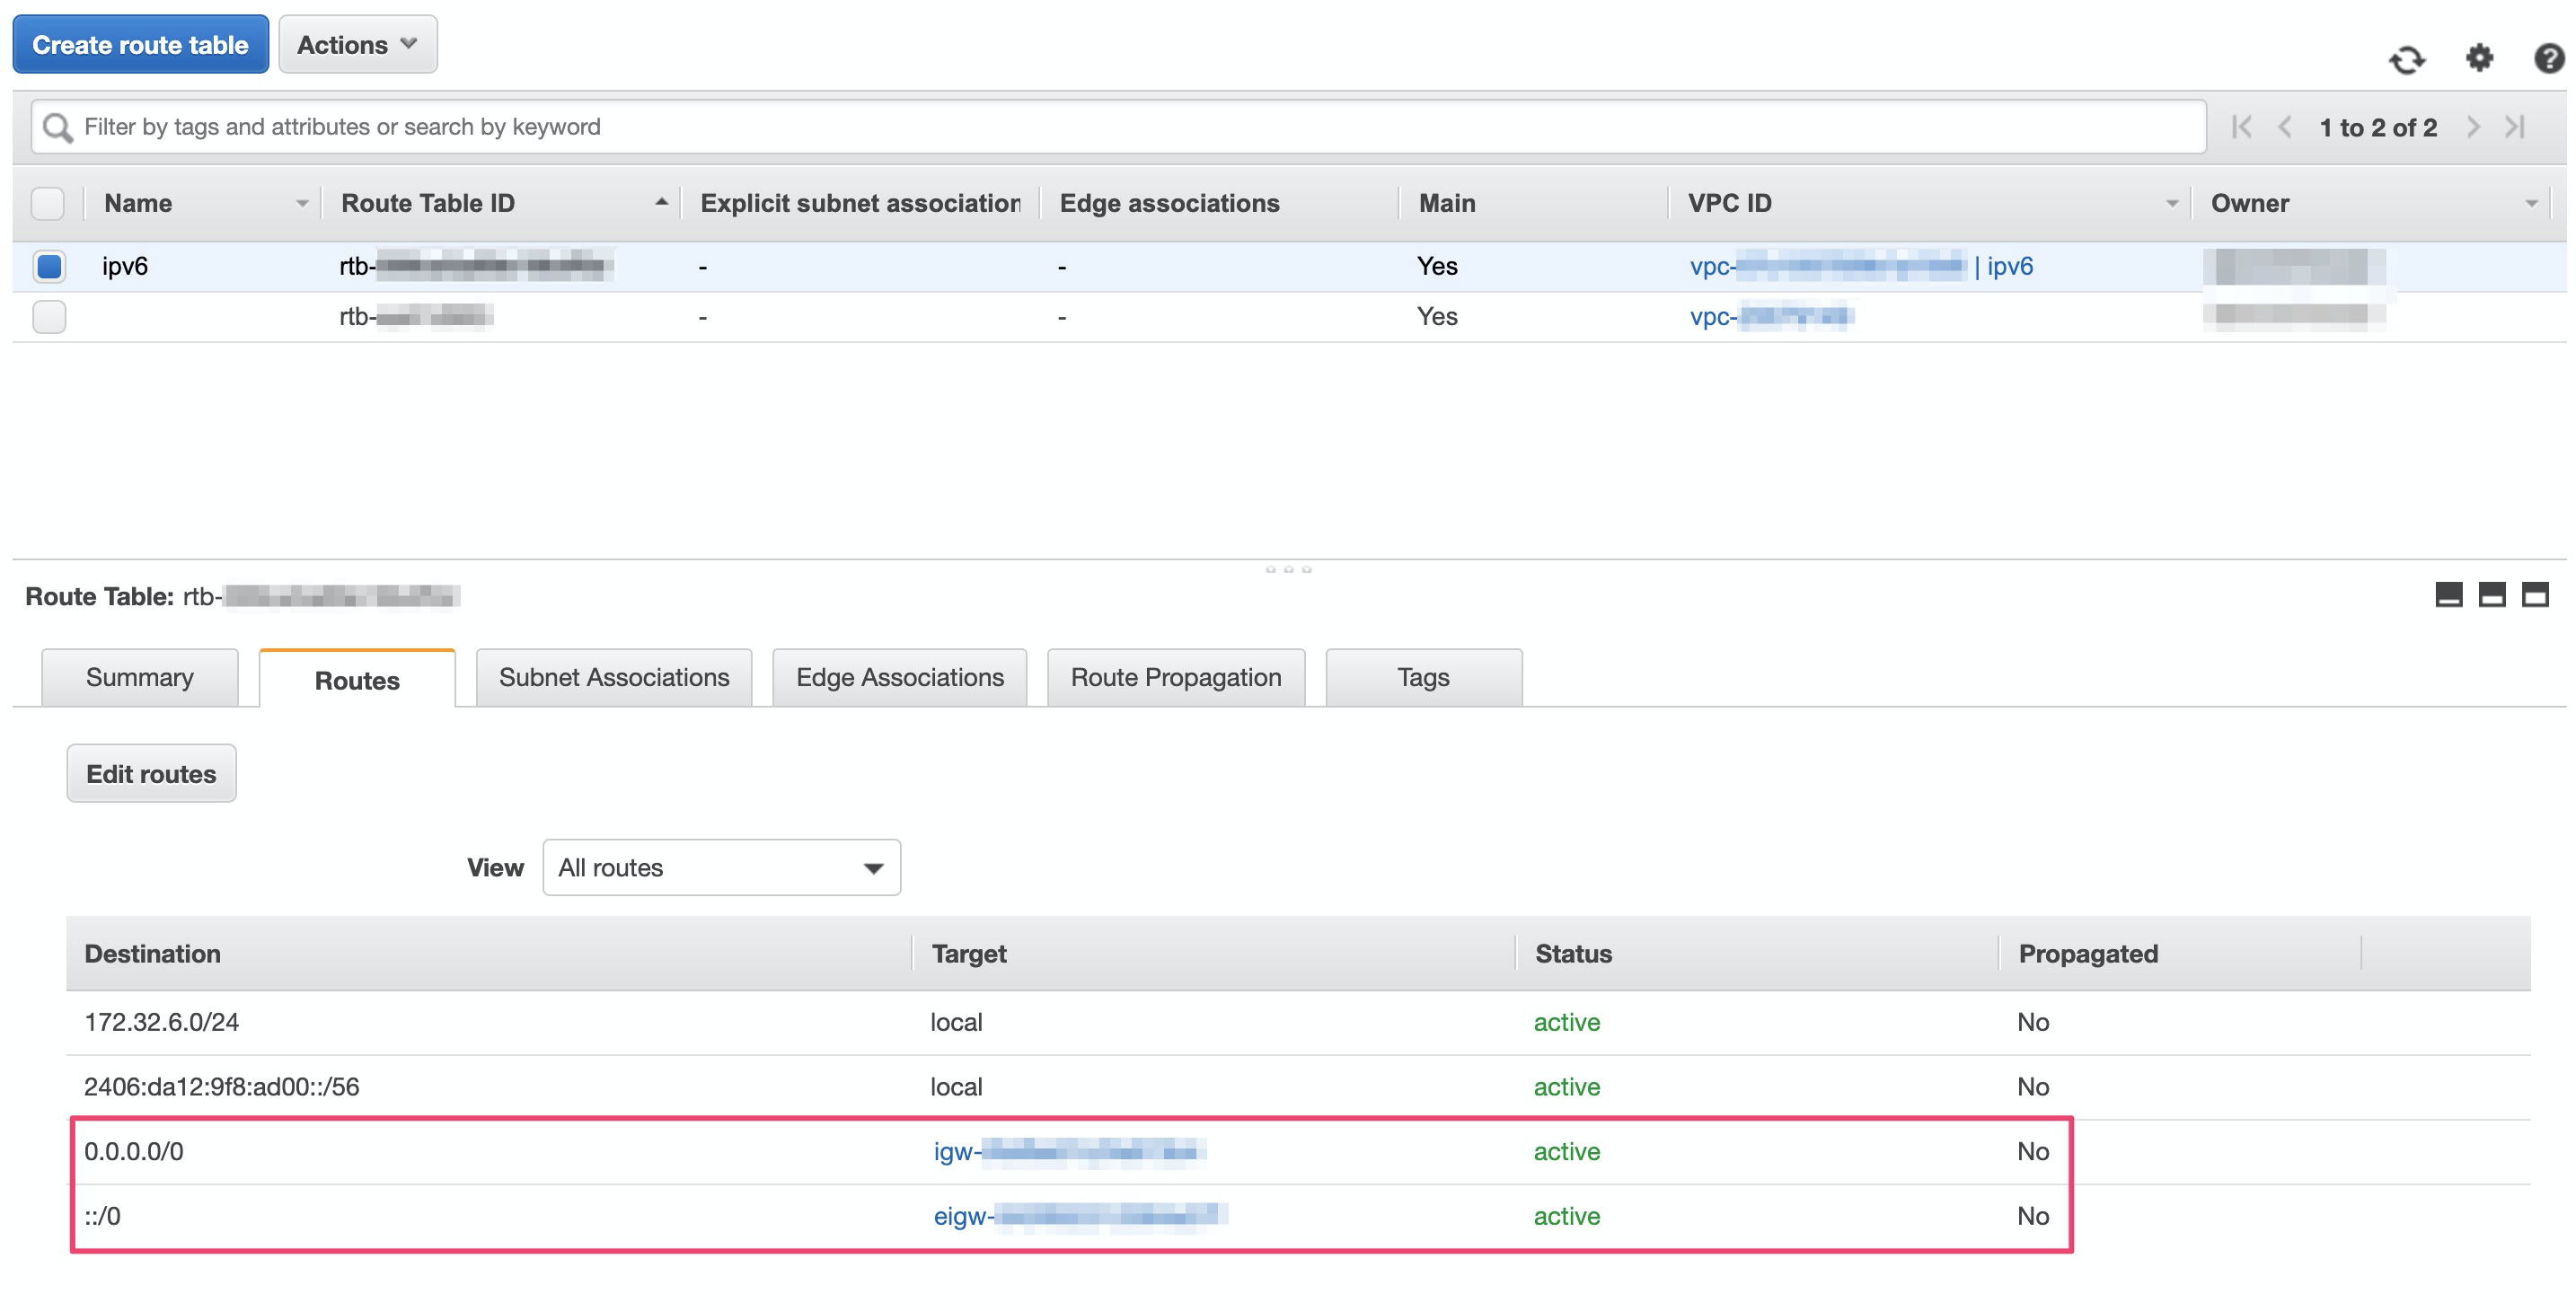2576x1311 pixels.
Task: Click the Edit routes button
Action: (x=151, y=773)
